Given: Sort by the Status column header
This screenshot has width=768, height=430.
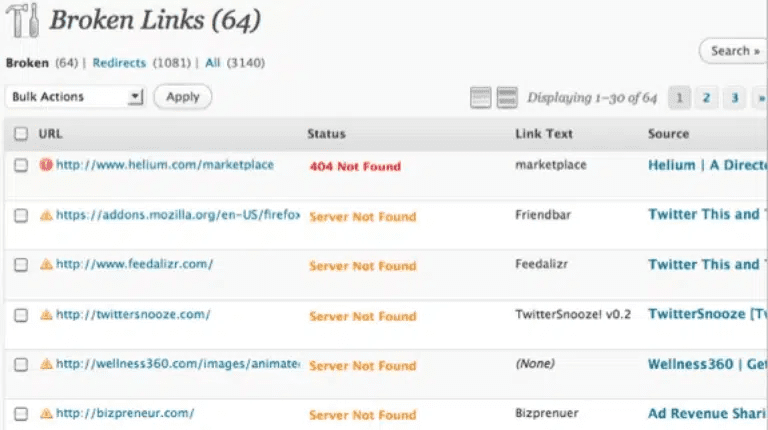Looking at the screenshot, I should pyautogui.click(x=326, y=134).
